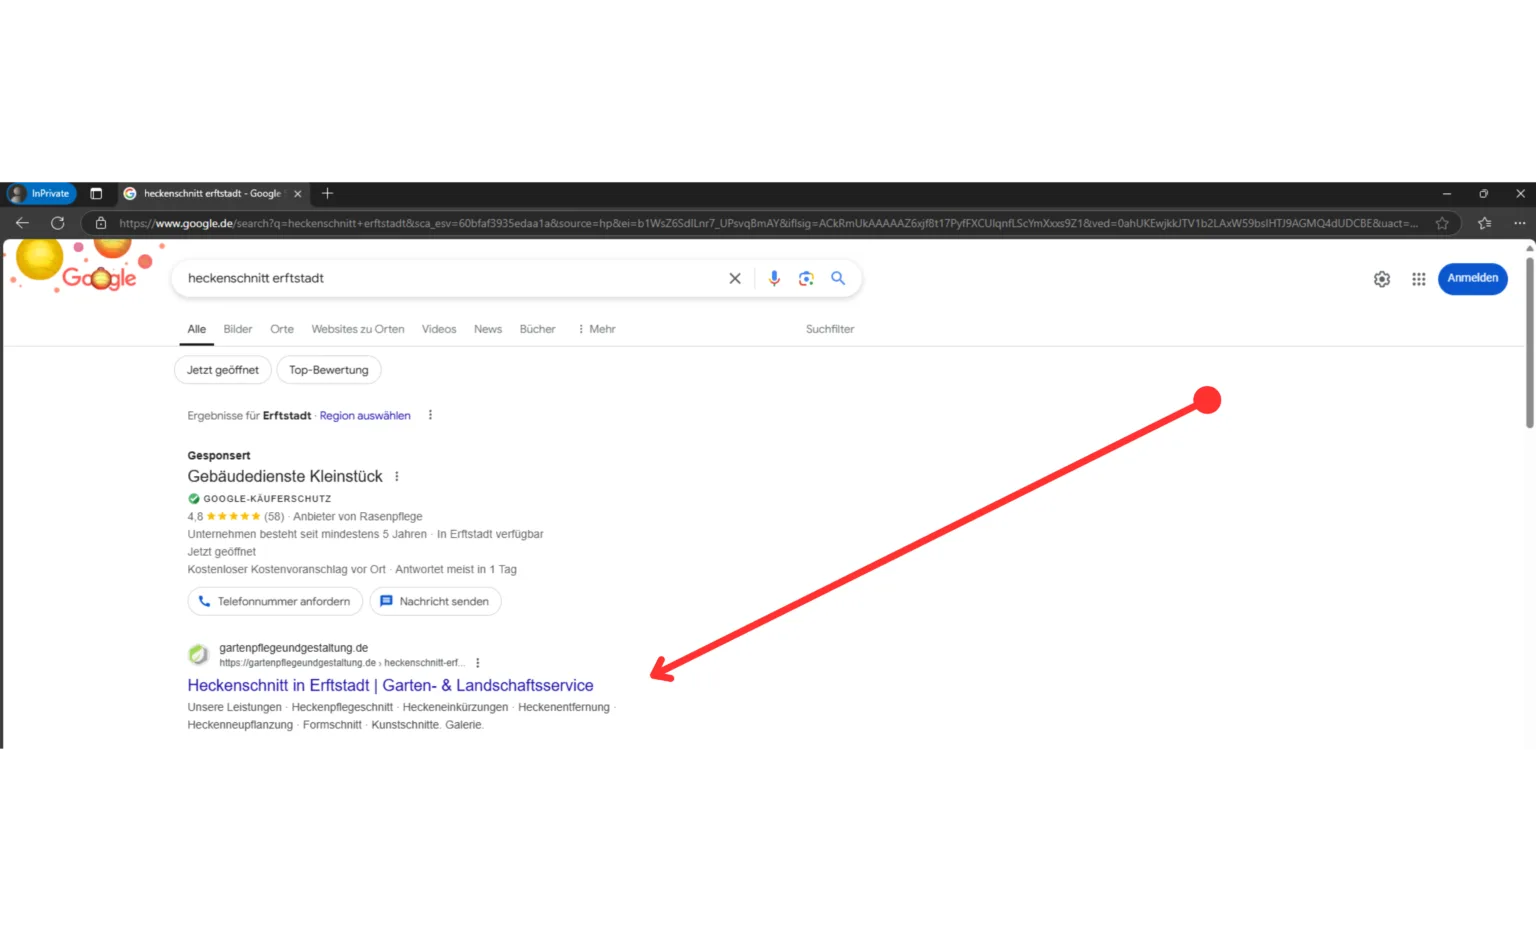The height and width of the screenshot is (931, 1536).
Task: Close the heckenschnitt erftstadt tab
Action: tap(297, 194)
